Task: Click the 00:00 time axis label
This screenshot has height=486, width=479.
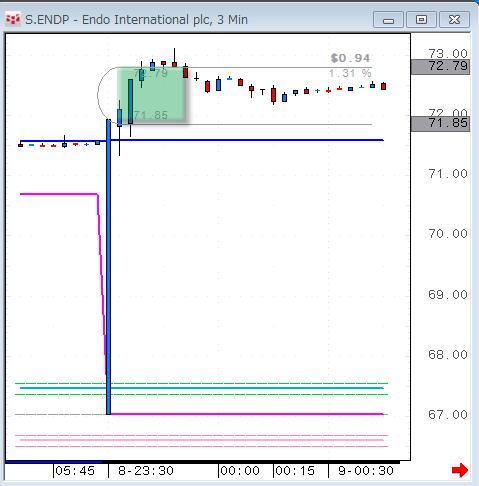Action: (240, 471)
